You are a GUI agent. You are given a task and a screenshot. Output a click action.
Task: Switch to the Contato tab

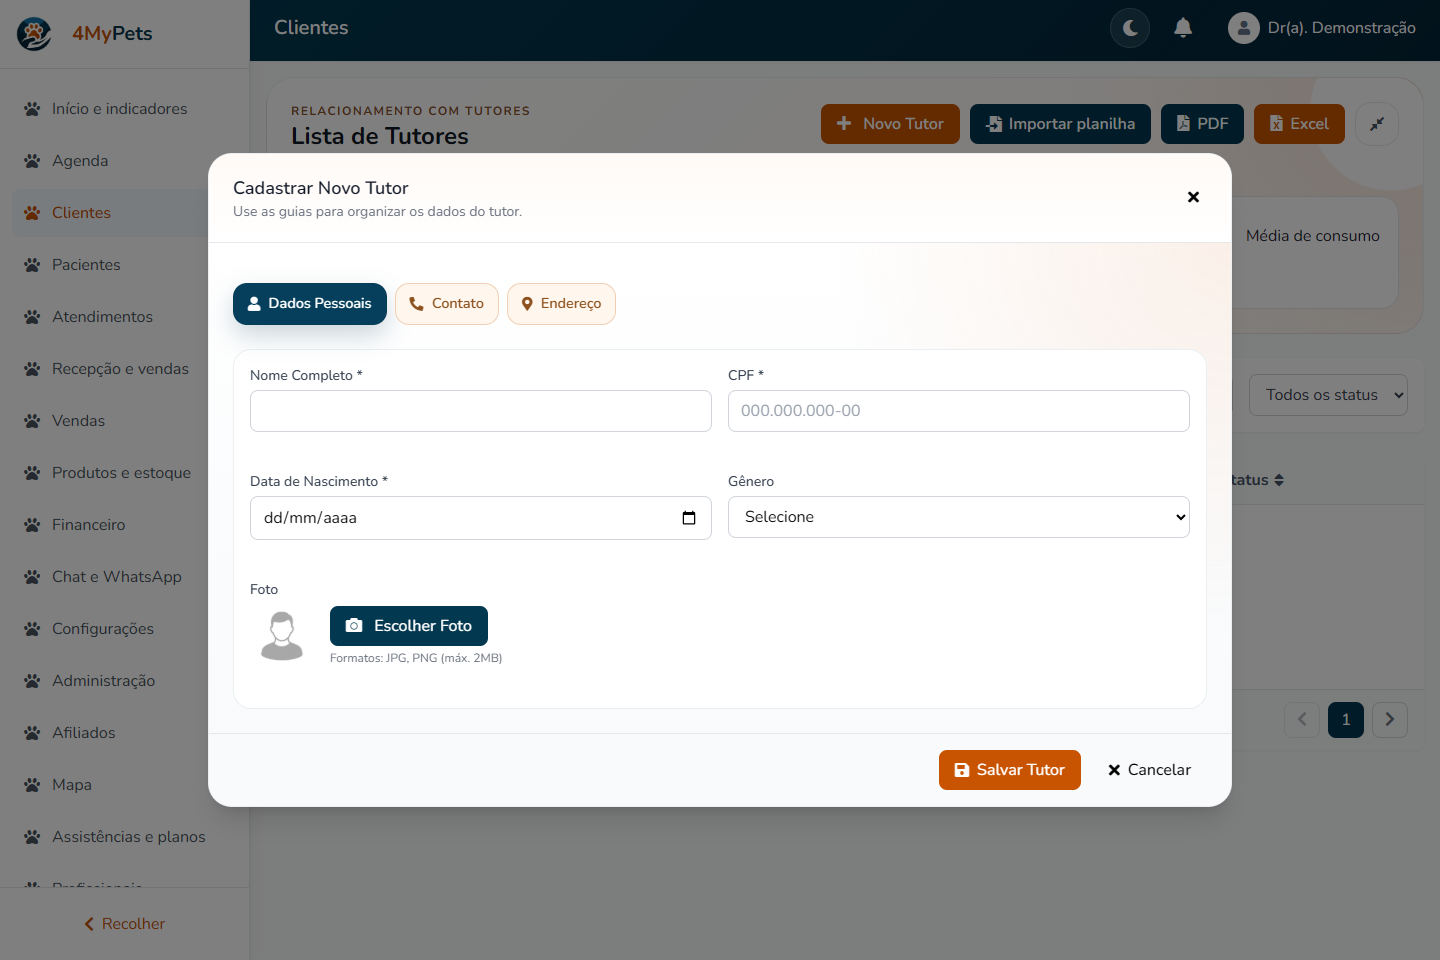tap(447, 304)
